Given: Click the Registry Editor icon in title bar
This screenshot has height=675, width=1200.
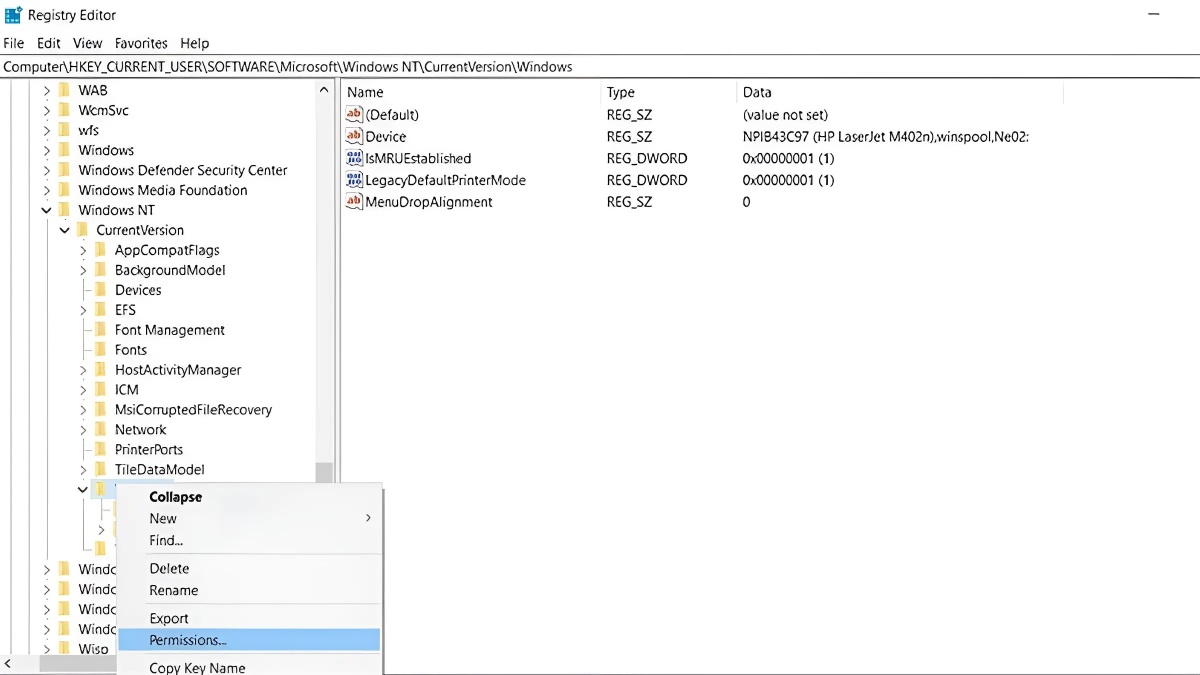Looking at the screenshot, I should click(x=14, y=14).
